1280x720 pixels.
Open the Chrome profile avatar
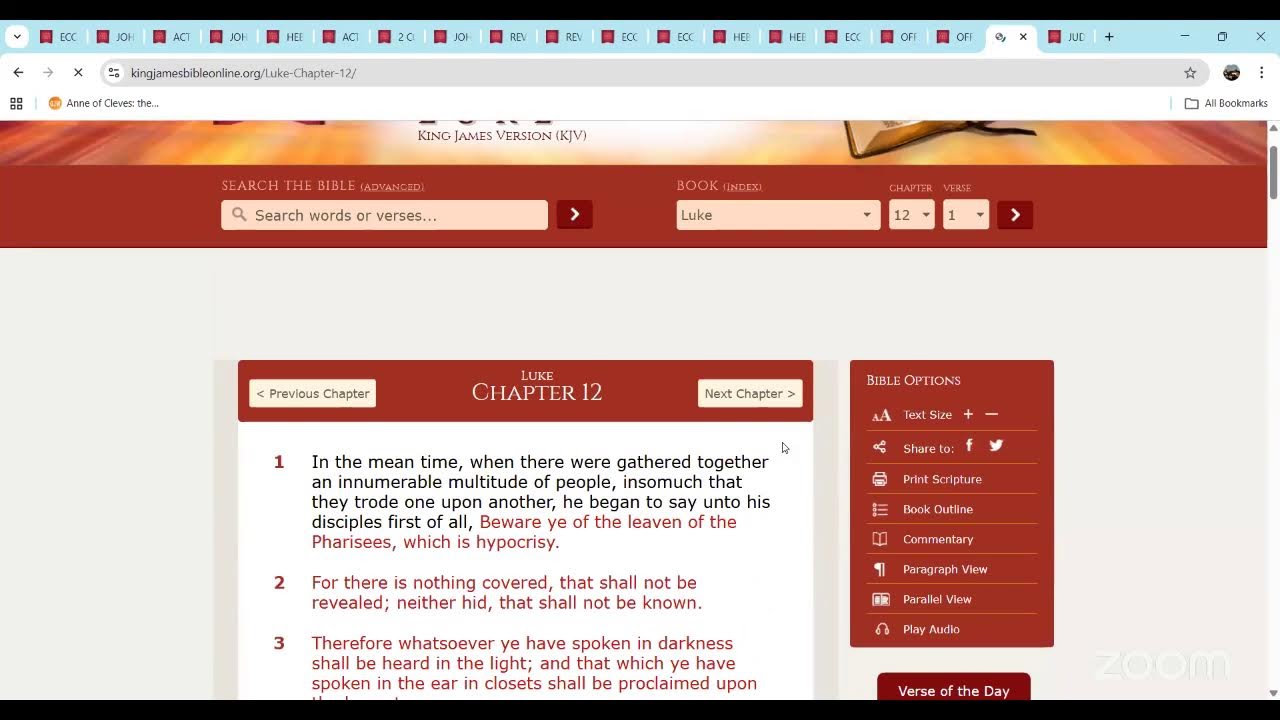1232,72
